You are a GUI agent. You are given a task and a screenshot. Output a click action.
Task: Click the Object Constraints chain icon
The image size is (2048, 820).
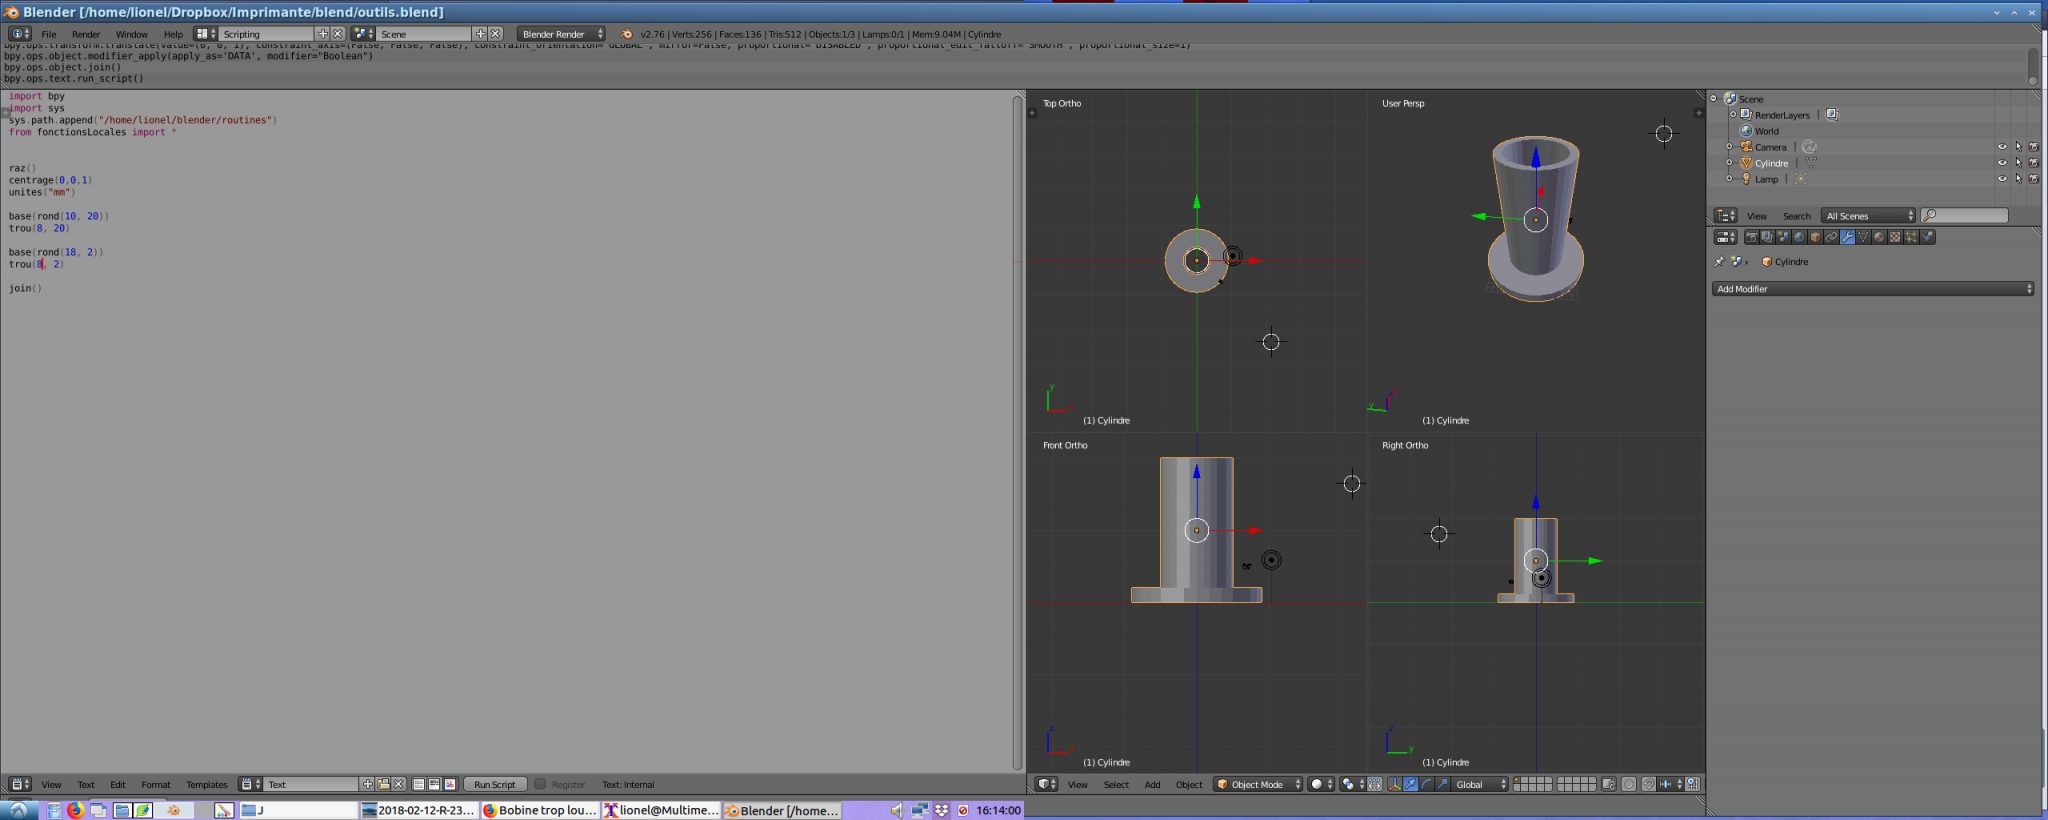point(1831,237)
